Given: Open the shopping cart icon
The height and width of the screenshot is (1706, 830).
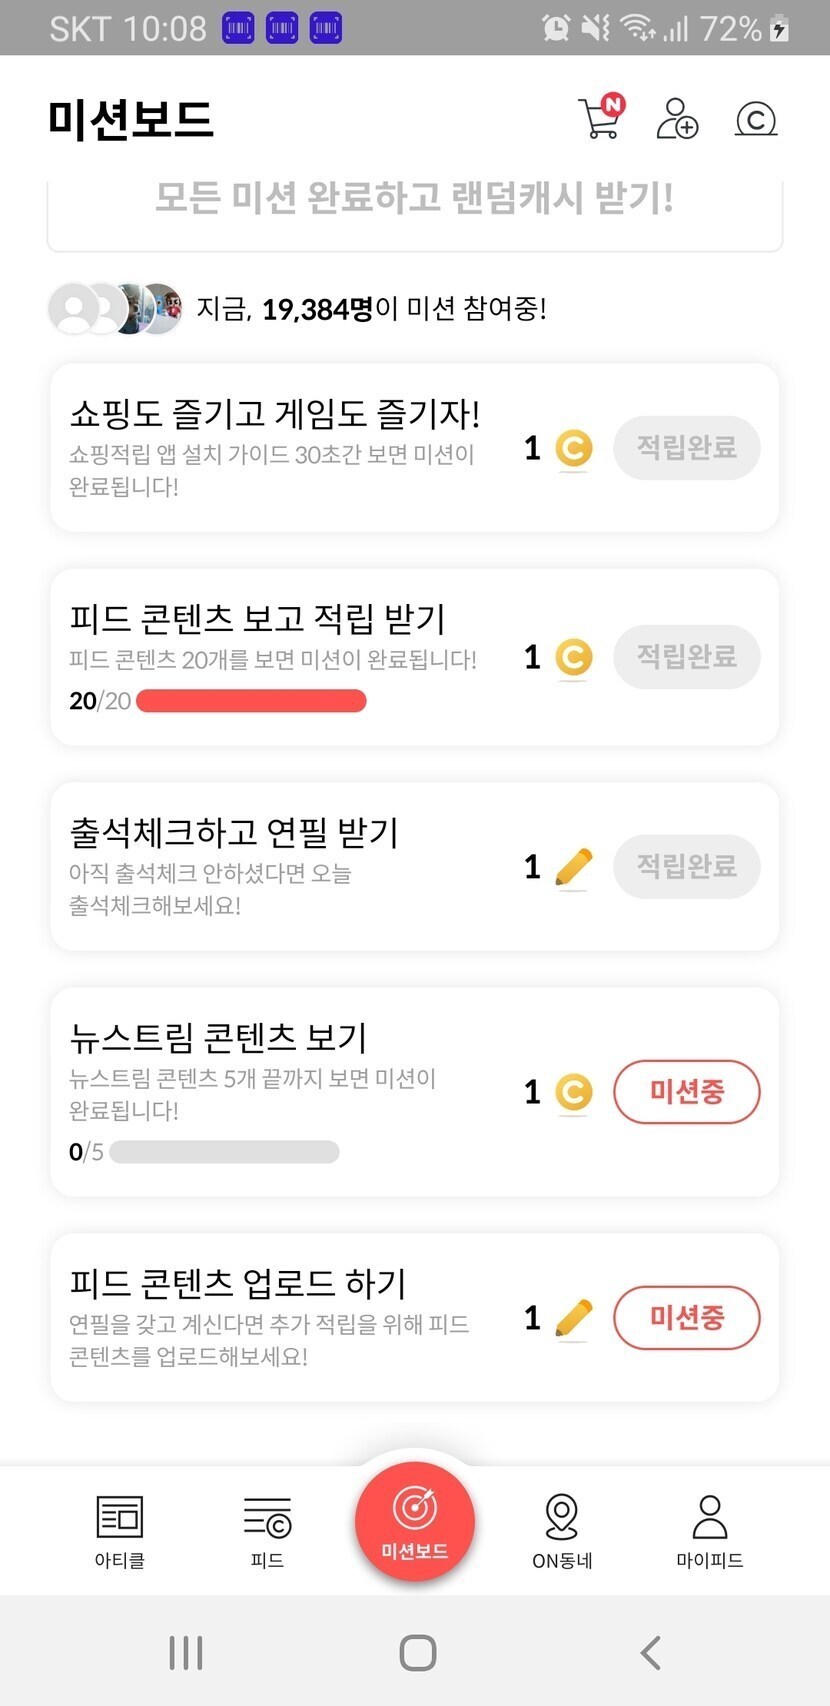Looking at the screenshot, I should pos(600,118).
